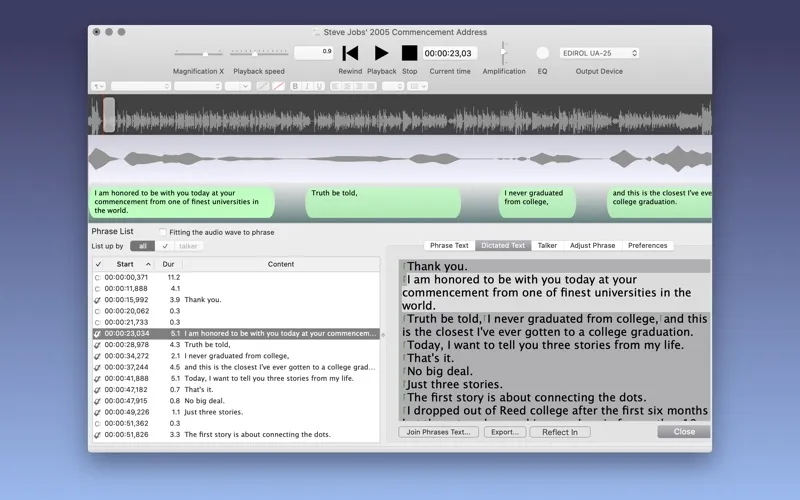800x500 pixels.
Task: Open the typeface style dropdown
Action: (x=197, y=86)
